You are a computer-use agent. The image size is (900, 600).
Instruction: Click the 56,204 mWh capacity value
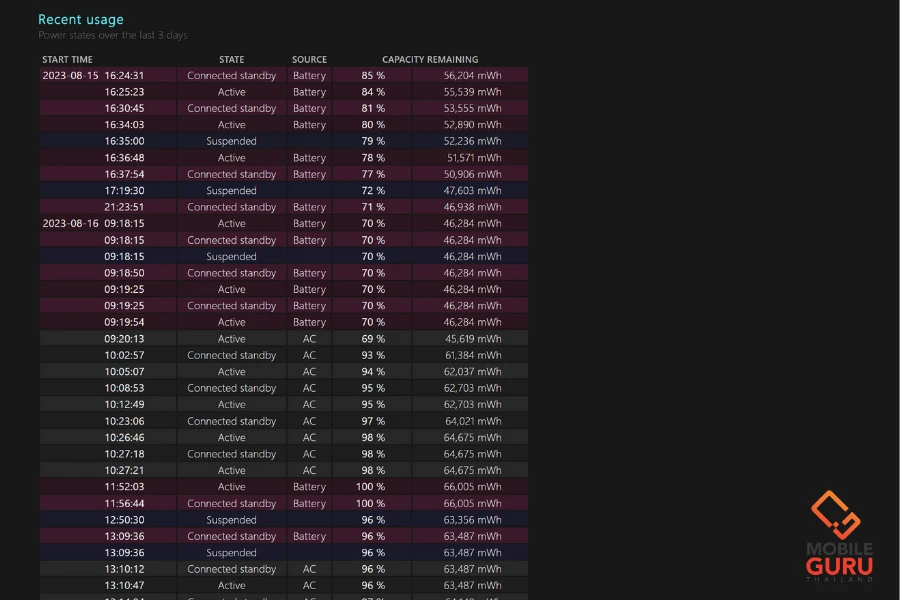coord(473,75)
